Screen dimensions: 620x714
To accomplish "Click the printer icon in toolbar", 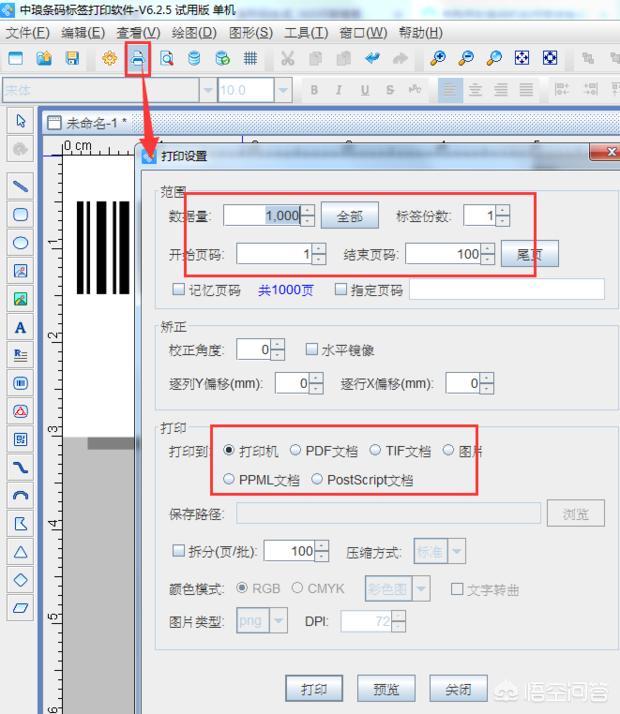I will point(137,58).
